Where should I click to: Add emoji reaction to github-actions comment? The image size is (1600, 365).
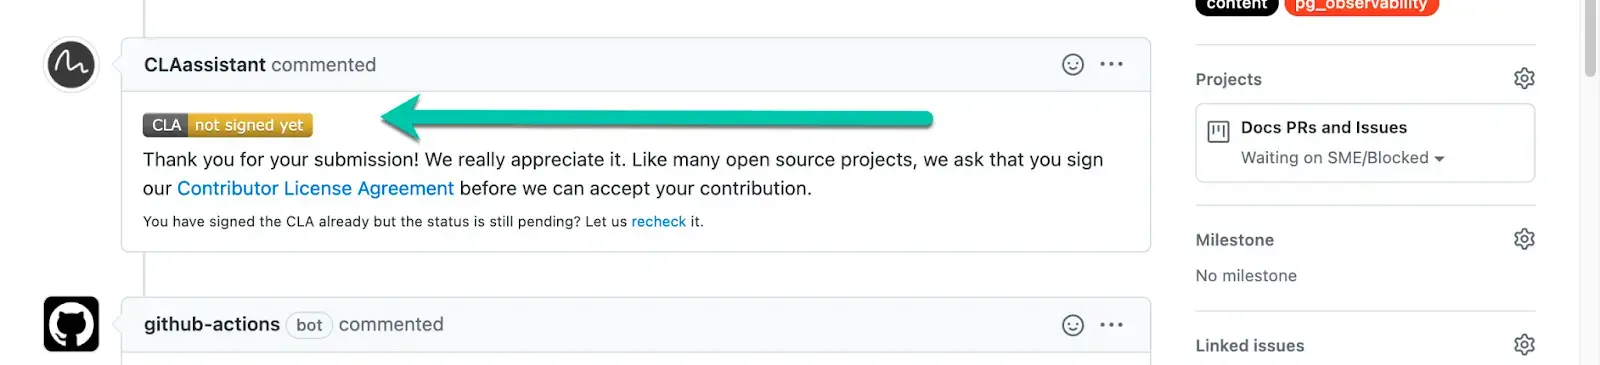coord(1073,325)
